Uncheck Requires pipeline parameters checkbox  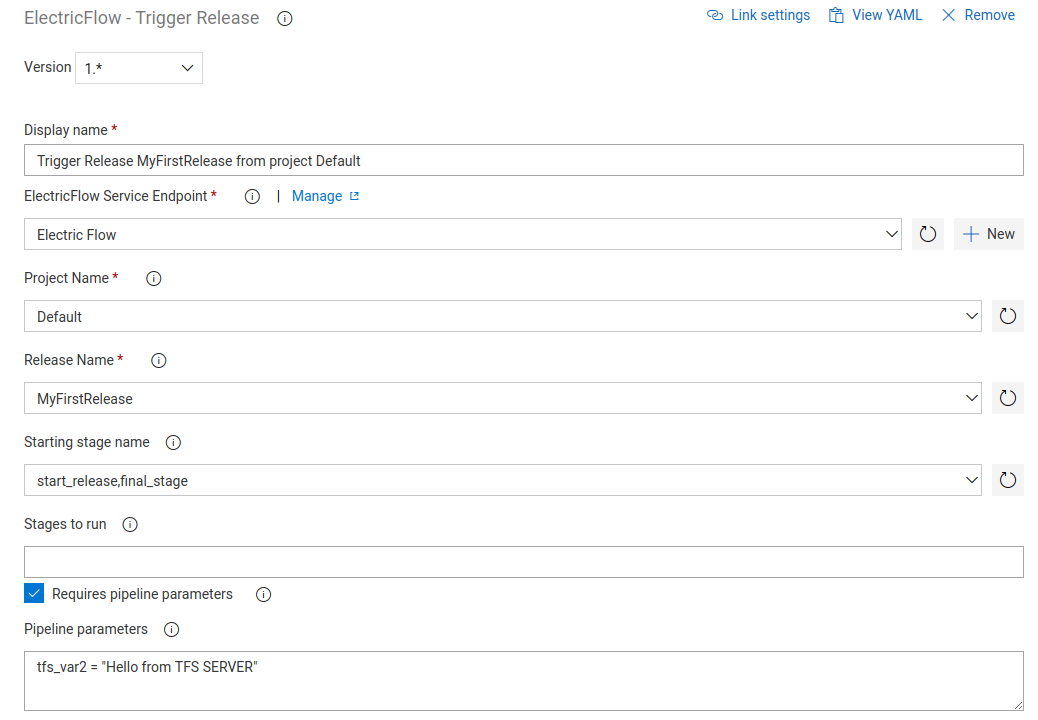point(34,593)
